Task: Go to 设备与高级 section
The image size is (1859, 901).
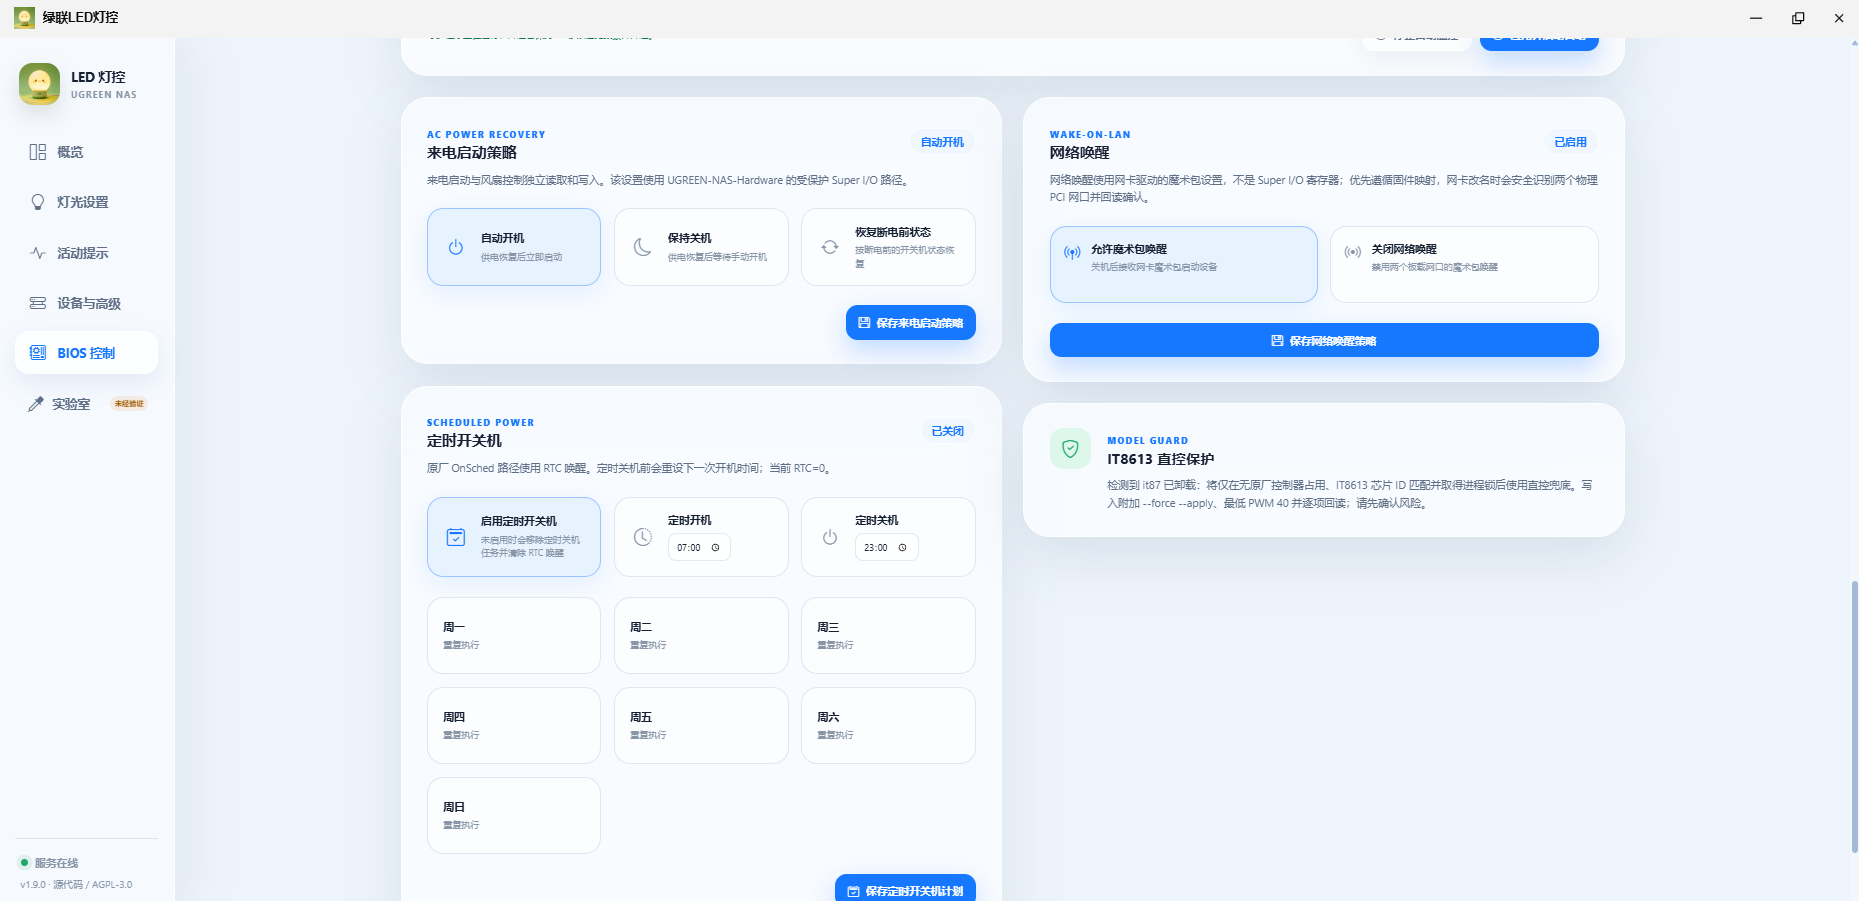Action: pyautogui.click(x=86, y=303)
